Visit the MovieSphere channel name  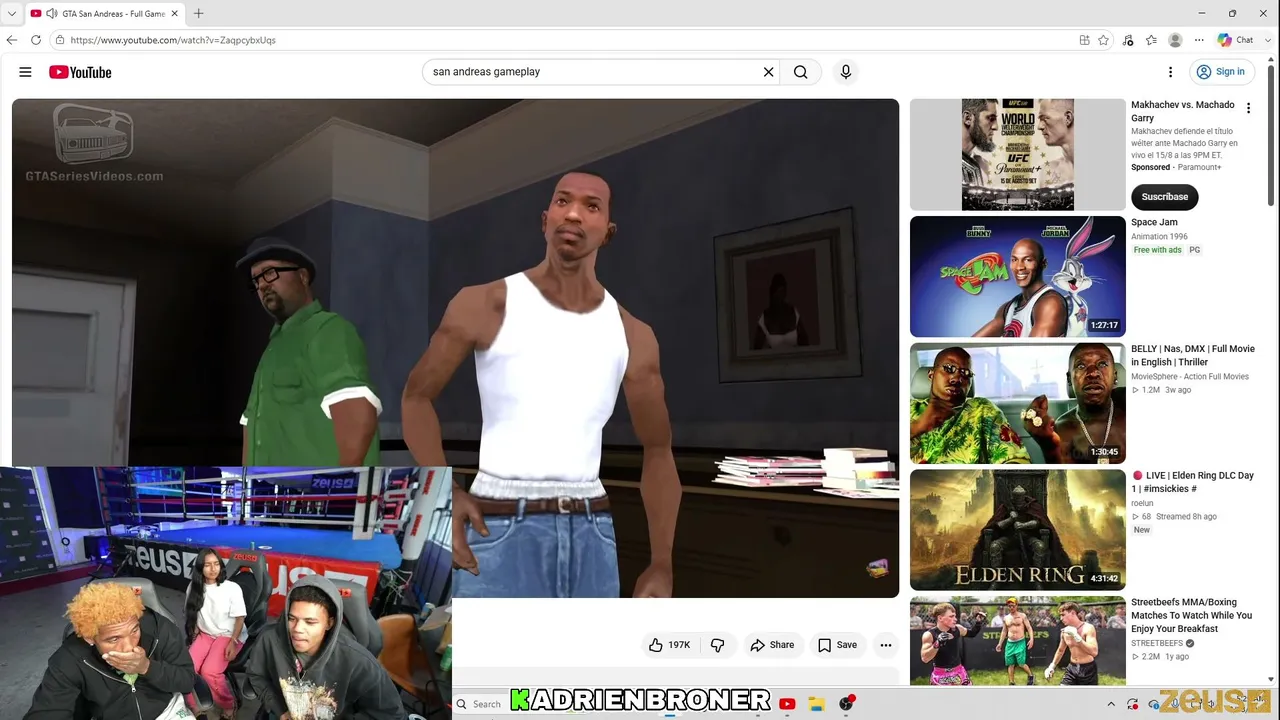(1190, 376)
